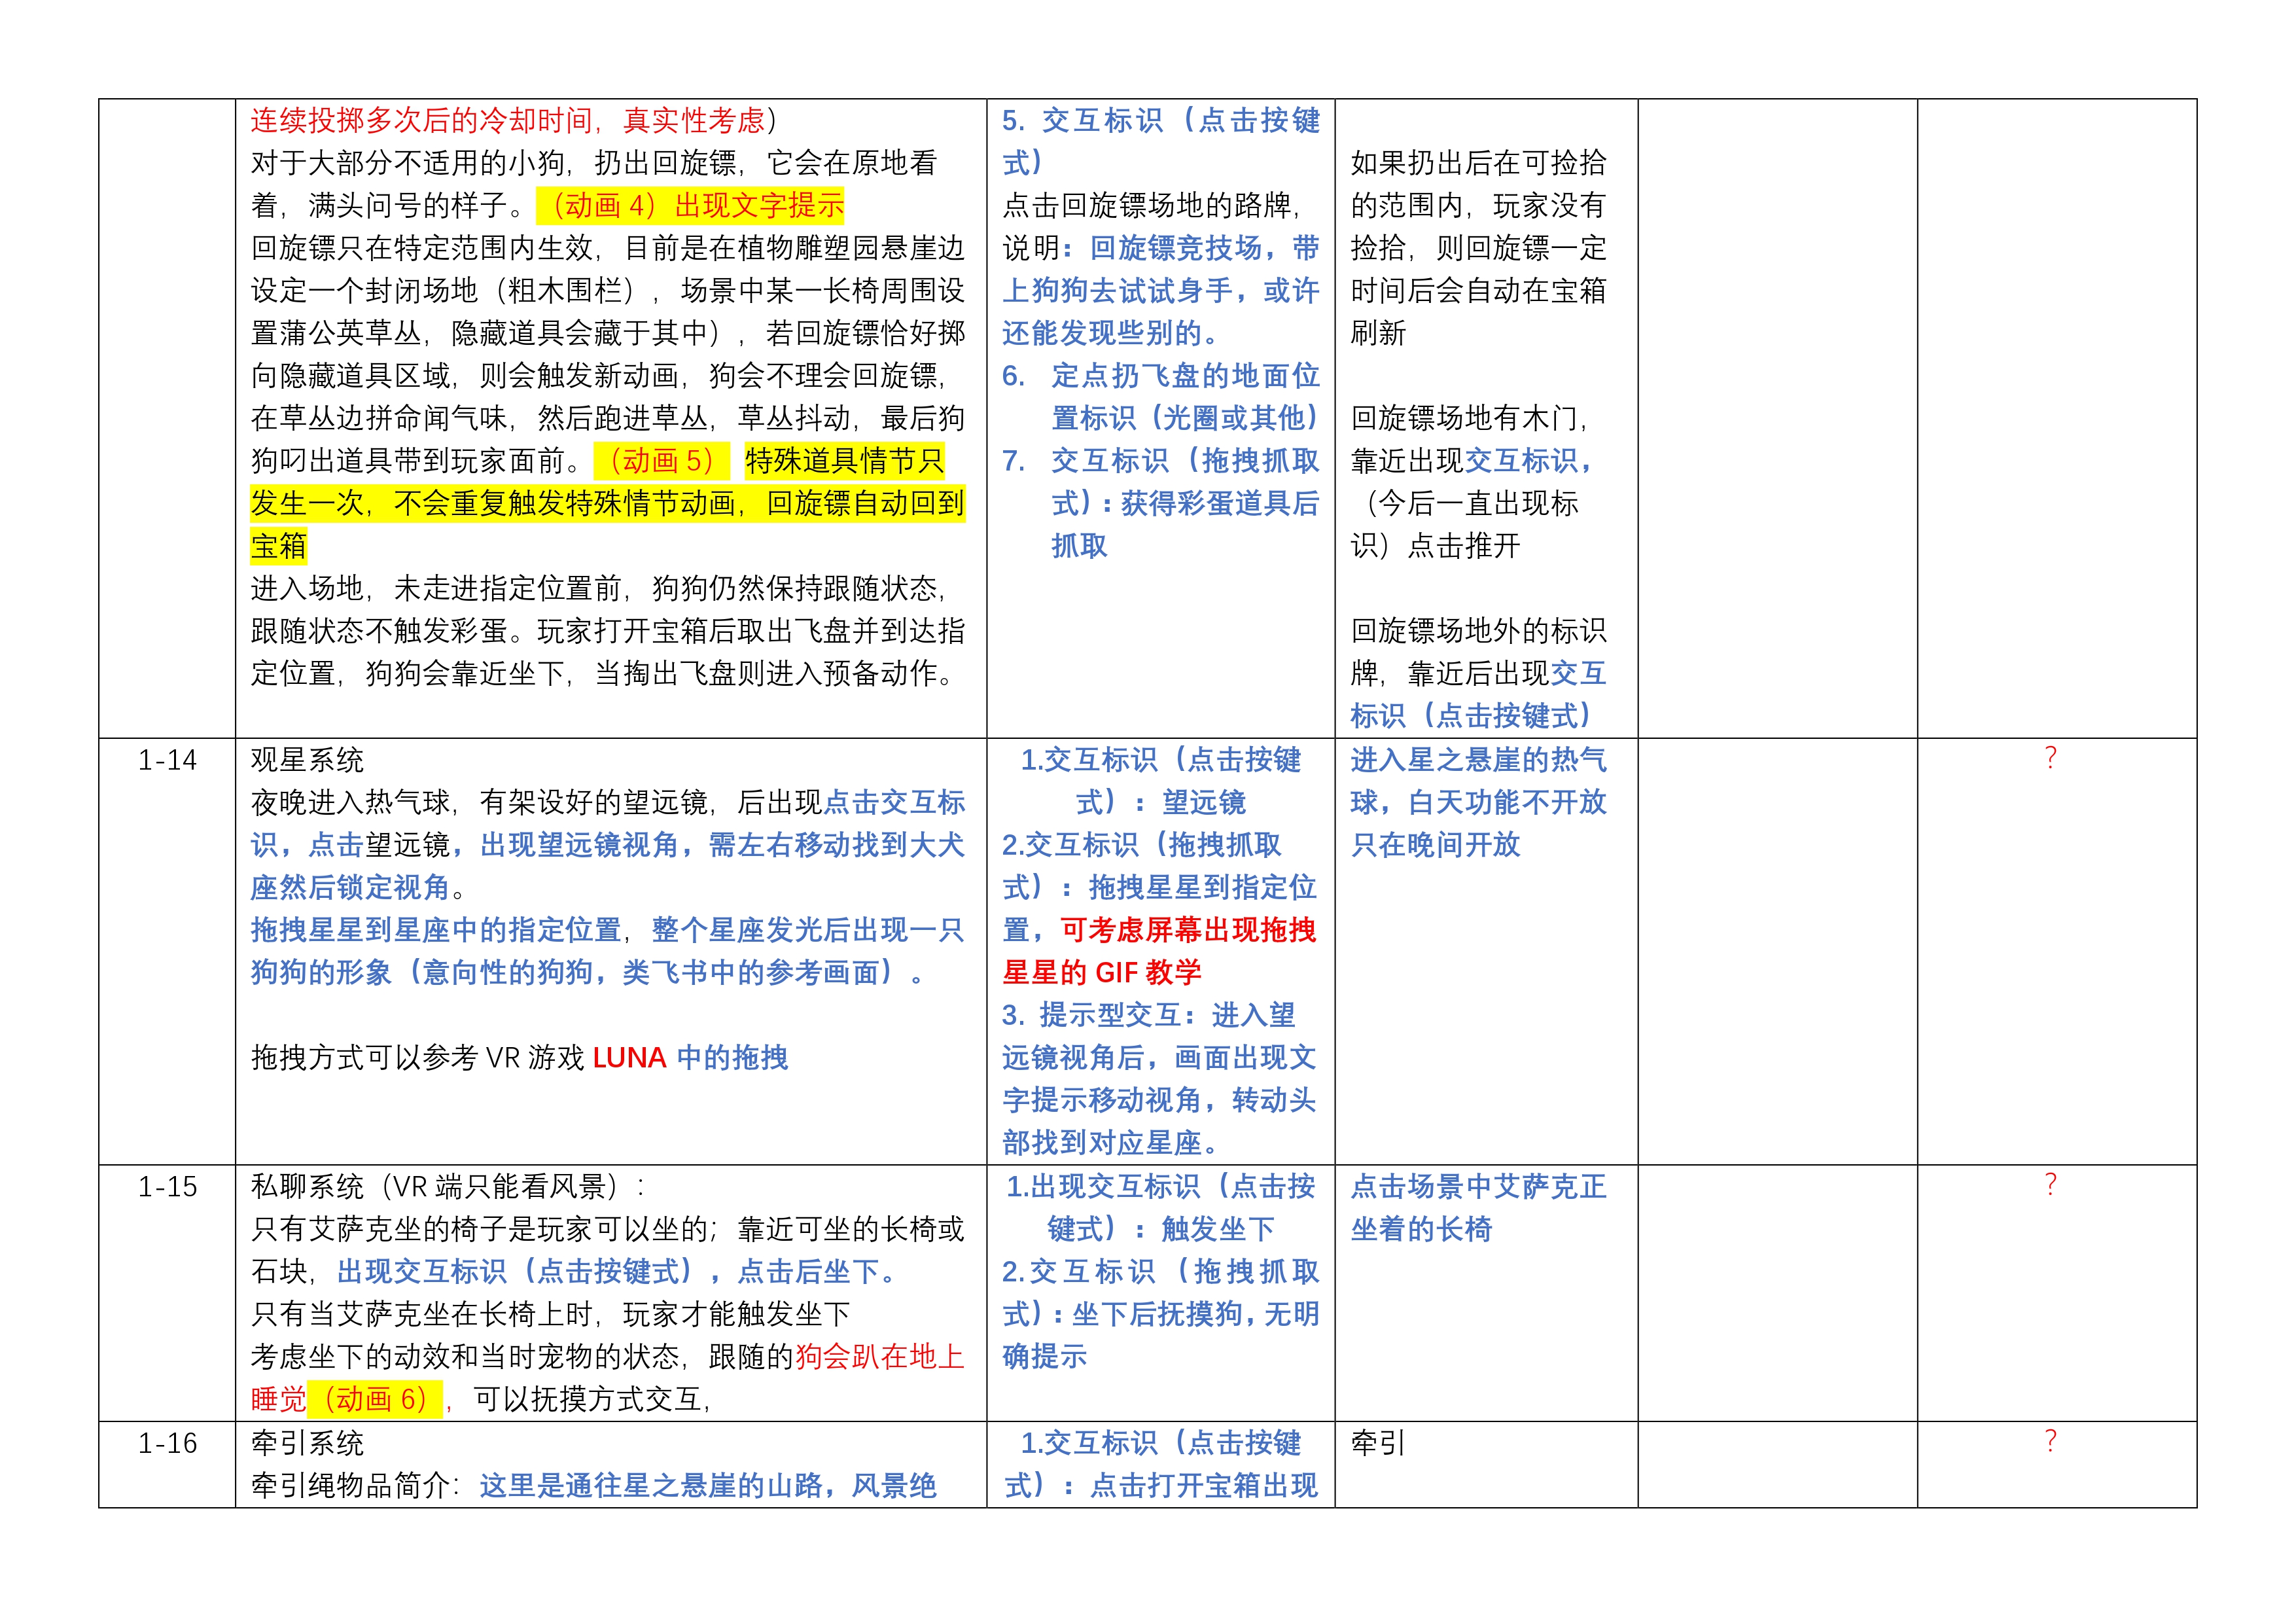Click the red text 连续投掷多次后的冷却时间
This screenshot has height=1623, width=2296.
point(422,120)
